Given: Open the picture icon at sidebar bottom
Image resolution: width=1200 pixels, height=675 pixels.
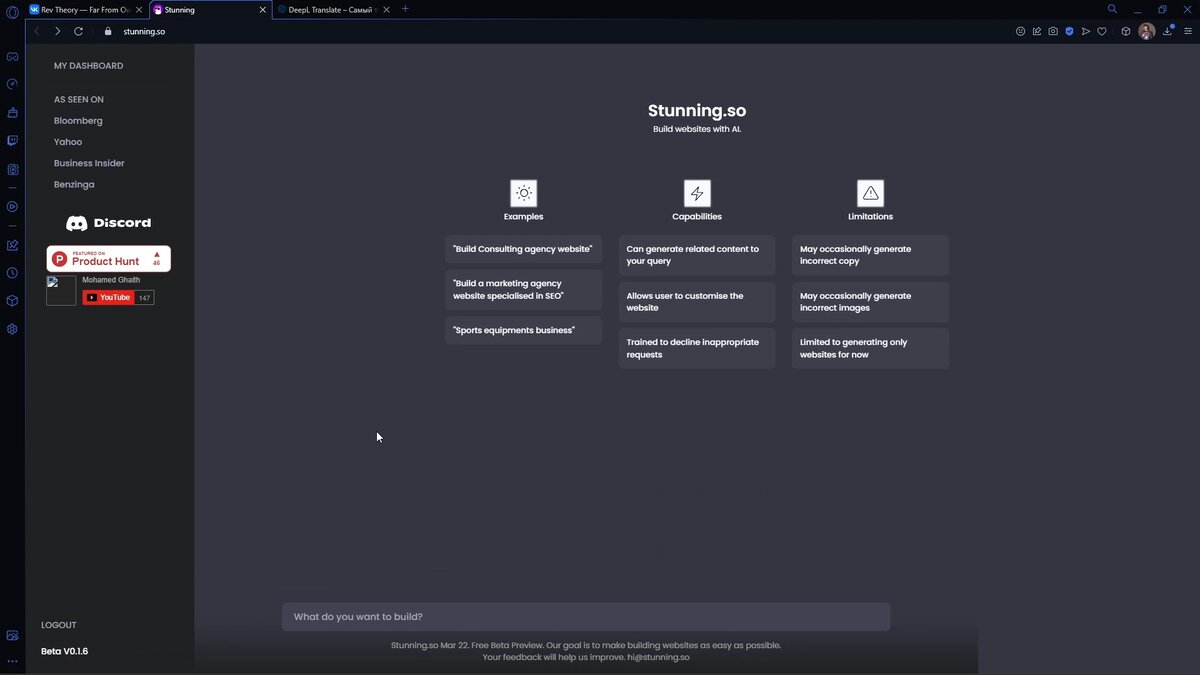Looking at the screenshot, I should pyautogui.click(x=12, y=635).
